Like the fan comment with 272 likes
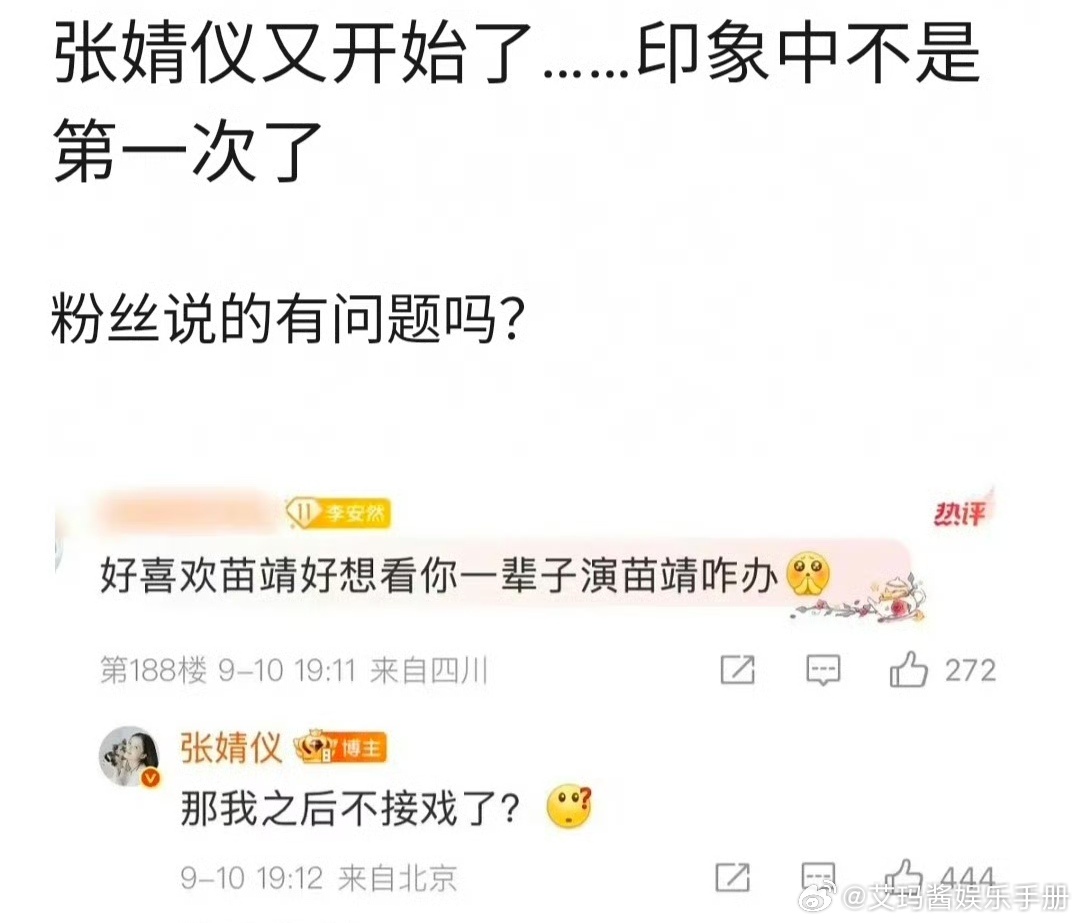The image size is (1080, 923). tap(908, 670)
